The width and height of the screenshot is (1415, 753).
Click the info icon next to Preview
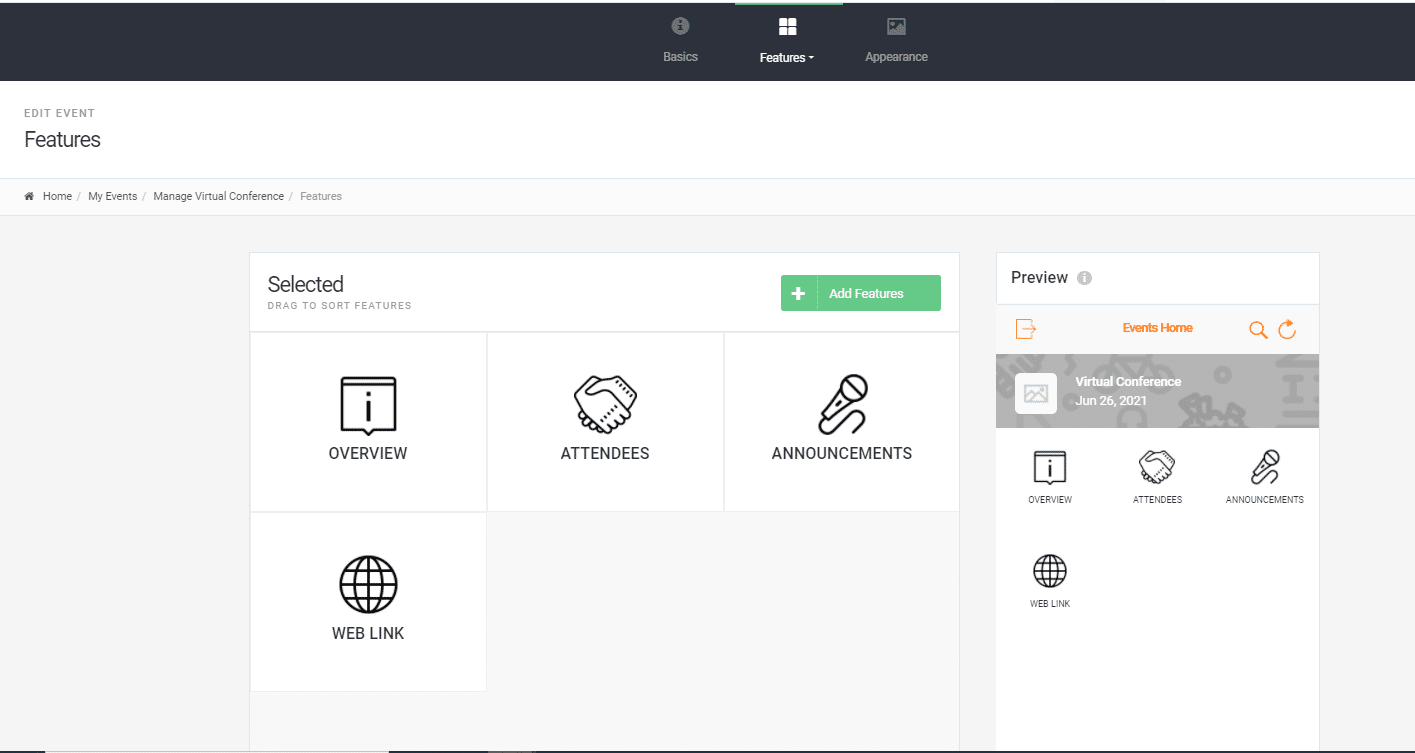(1084, 278)
